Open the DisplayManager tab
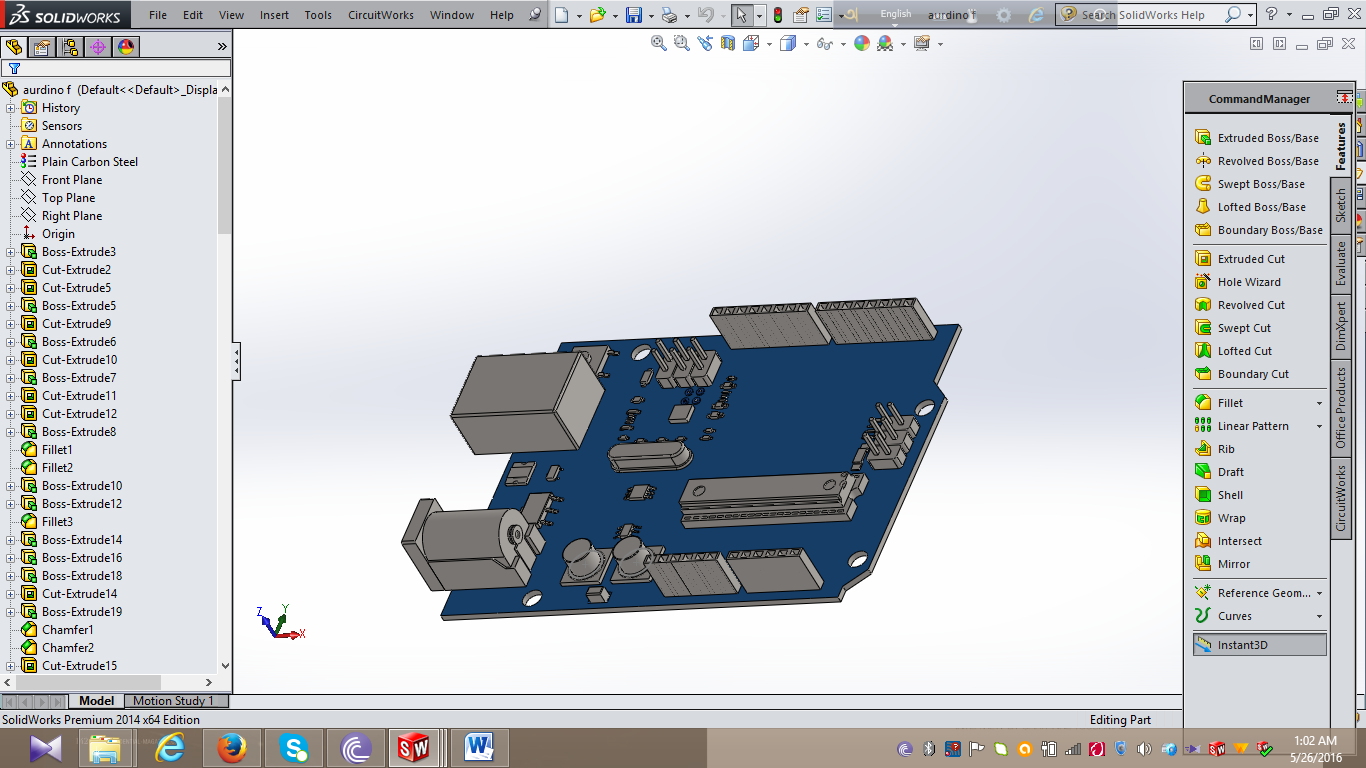Image resolution: width=1366 pixels, height=768 pixels. click(x=126, y=47)
